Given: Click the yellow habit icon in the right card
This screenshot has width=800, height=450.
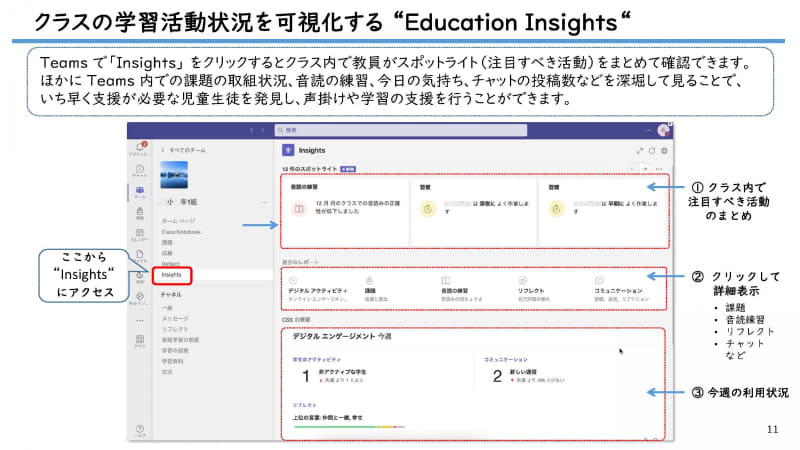Looking at the screenshot, I should pyautogui.click(x=557, y=208).
